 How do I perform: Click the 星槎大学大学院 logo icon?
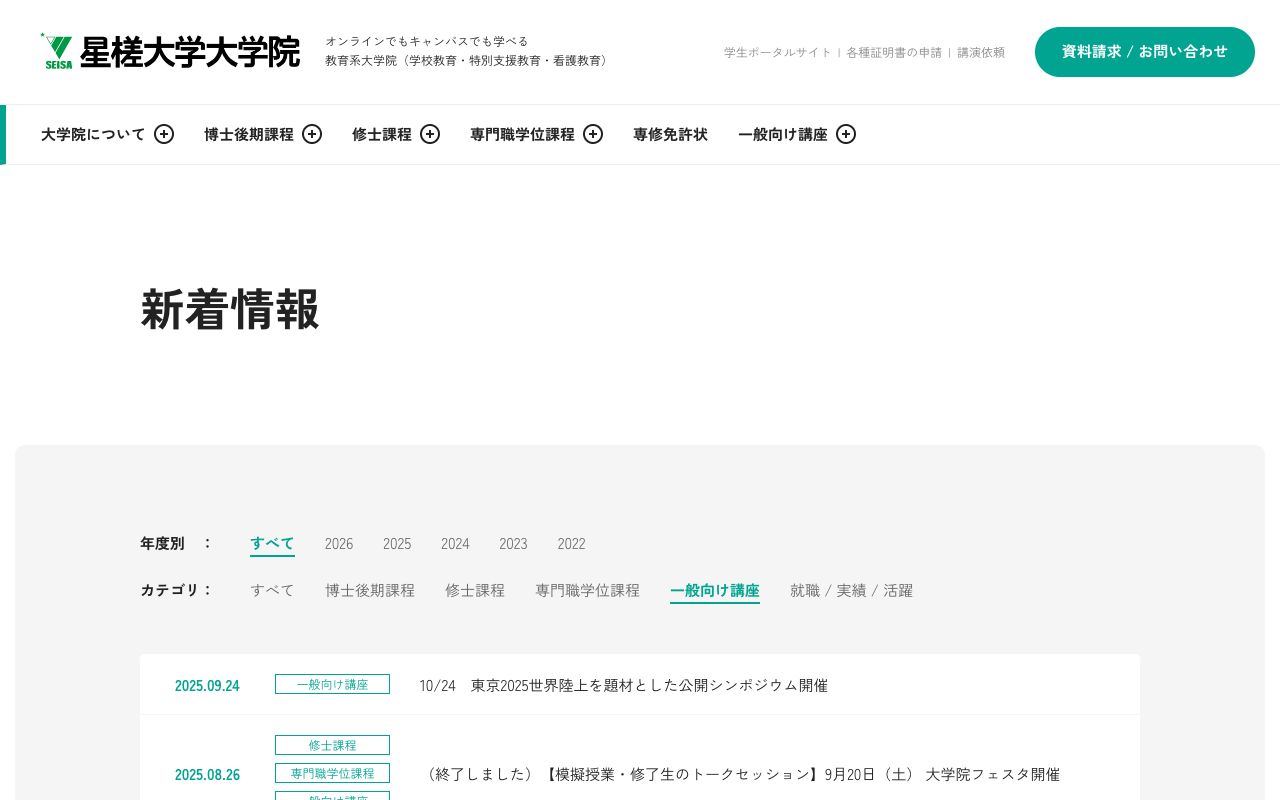[57, 50]
